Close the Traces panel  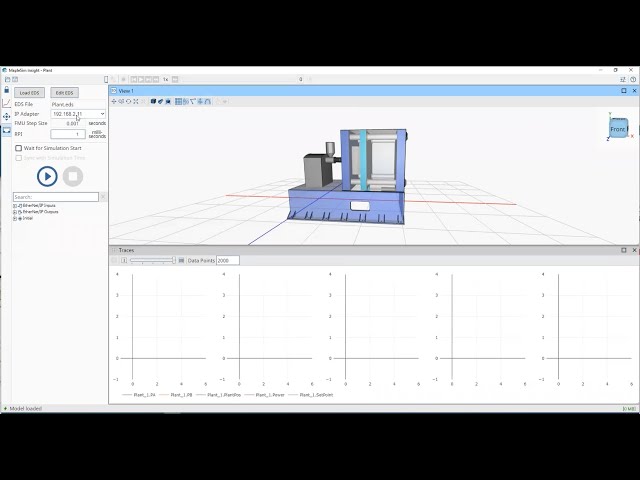[x=634, y=250]
